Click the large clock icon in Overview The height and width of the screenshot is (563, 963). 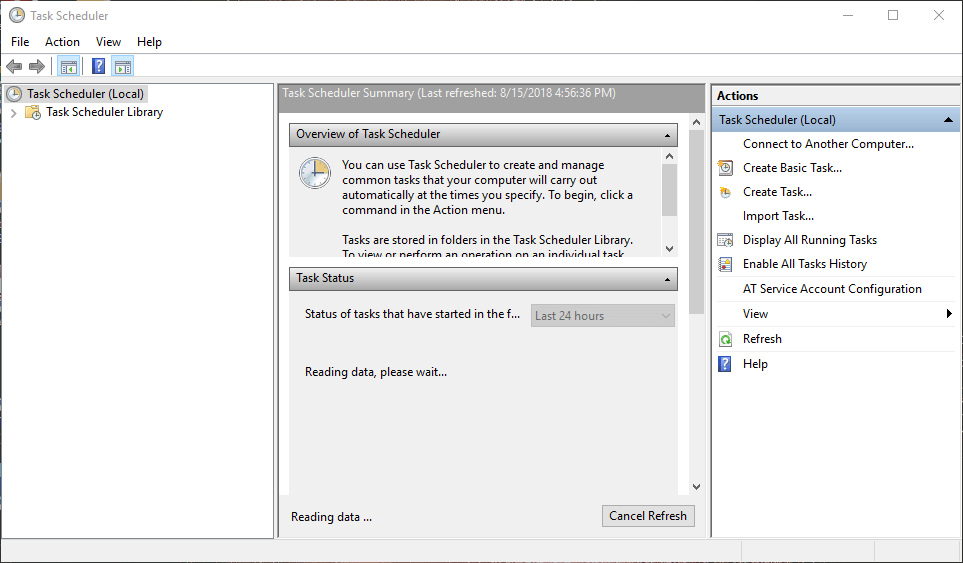(315, 173)
